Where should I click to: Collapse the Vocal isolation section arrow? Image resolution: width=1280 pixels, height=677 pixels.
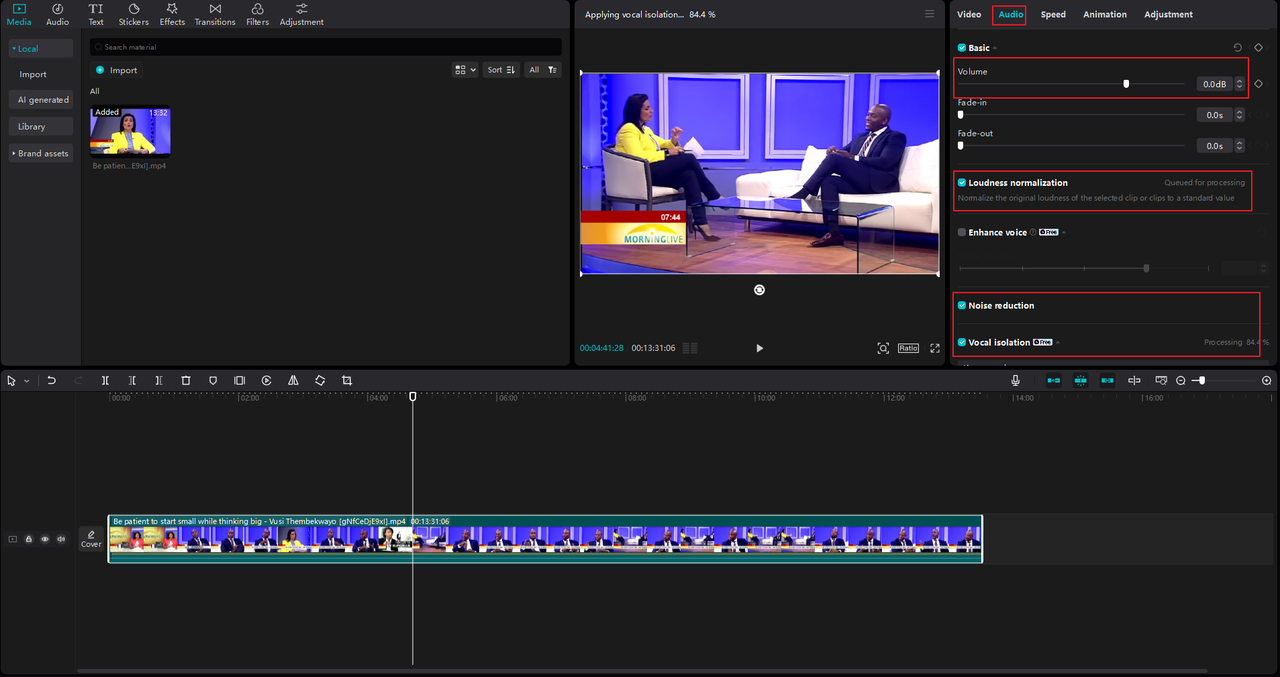tap(1058, 343)
